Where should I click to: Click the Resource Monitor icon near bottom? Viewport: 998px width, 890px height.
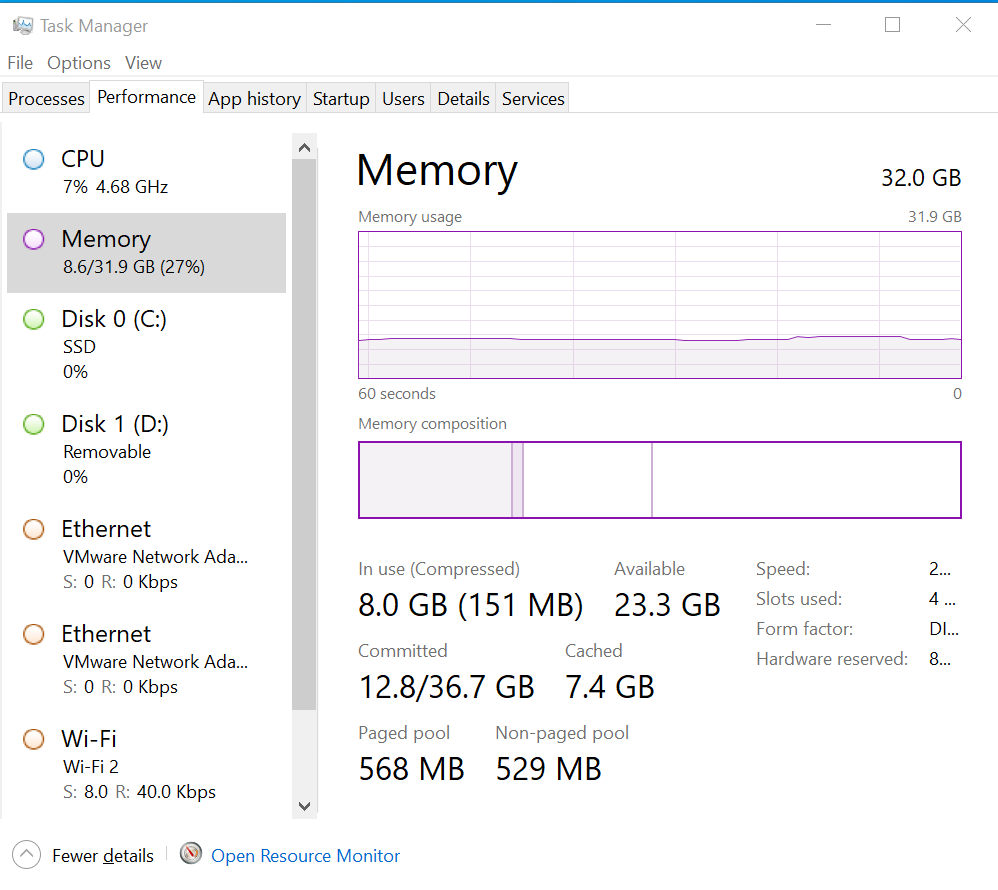click(x=190, y=854)
